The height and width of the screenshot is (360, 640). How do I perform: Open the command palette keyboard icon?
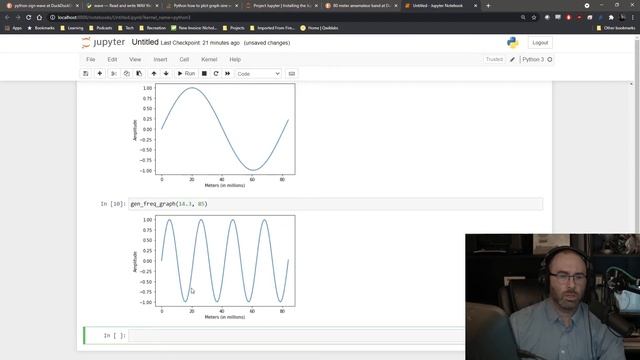292,73
